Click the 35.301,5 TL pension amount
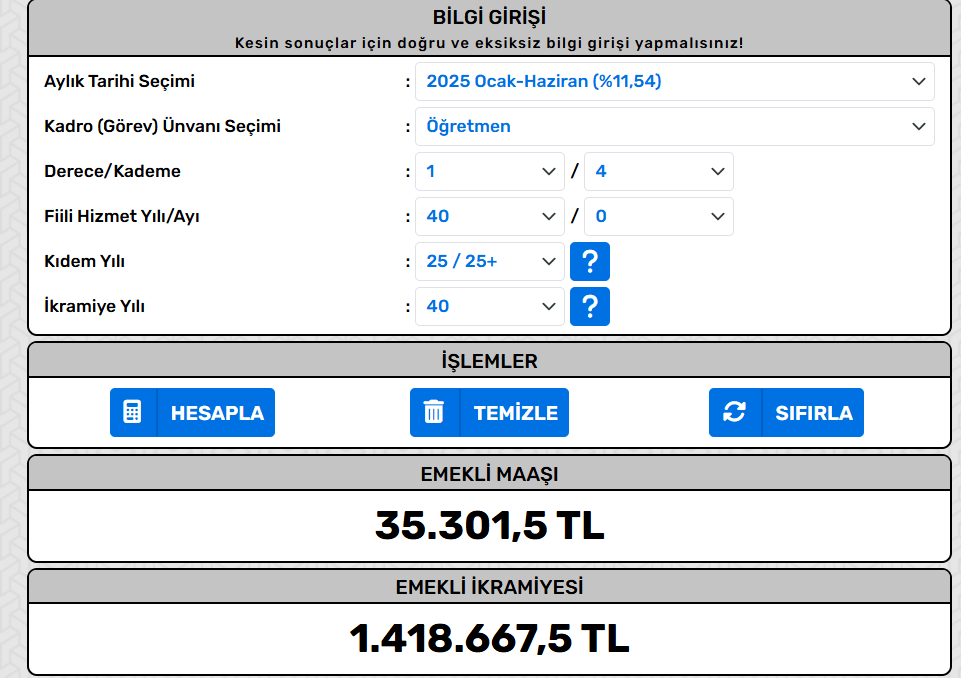This screenshot has width=961, height=678. 490,526
